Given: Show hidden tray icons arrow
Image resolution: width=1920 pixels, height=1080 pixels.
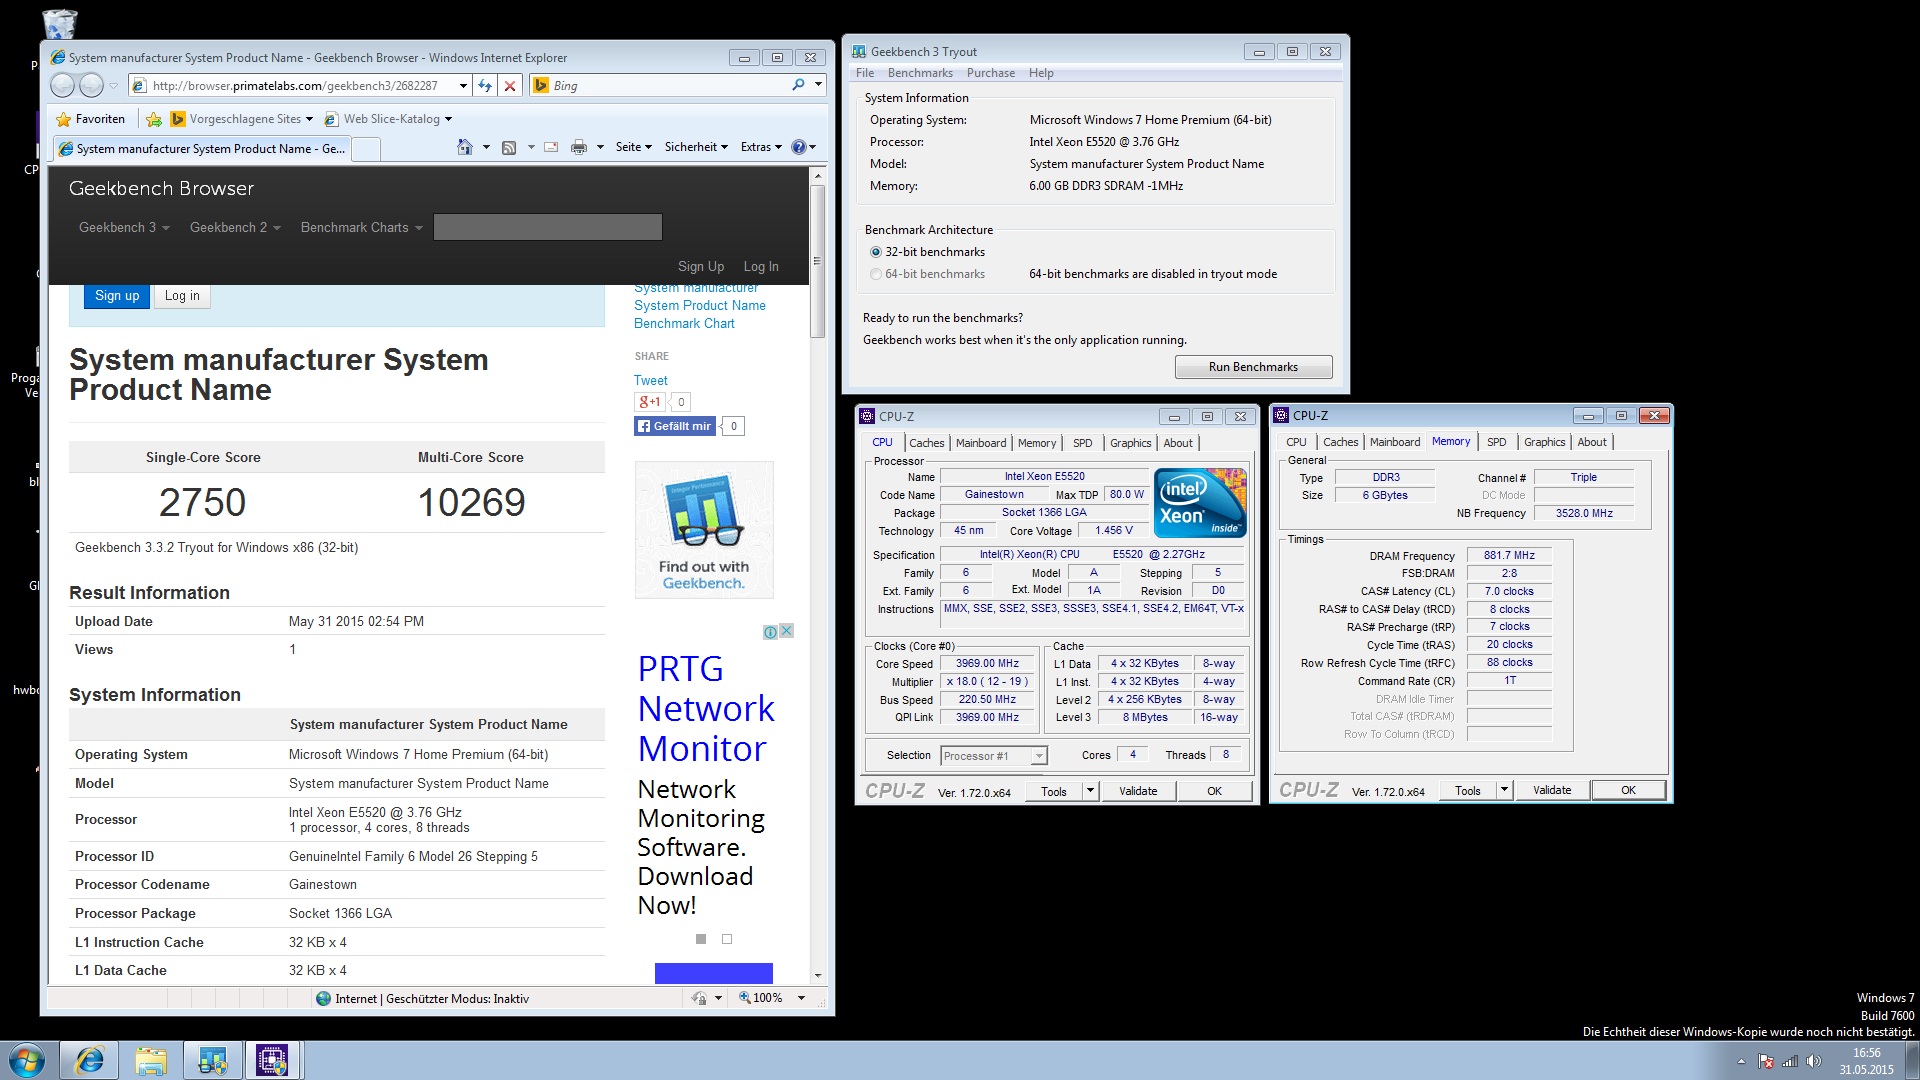Looking at the screenshot, I should 1741,1061.
